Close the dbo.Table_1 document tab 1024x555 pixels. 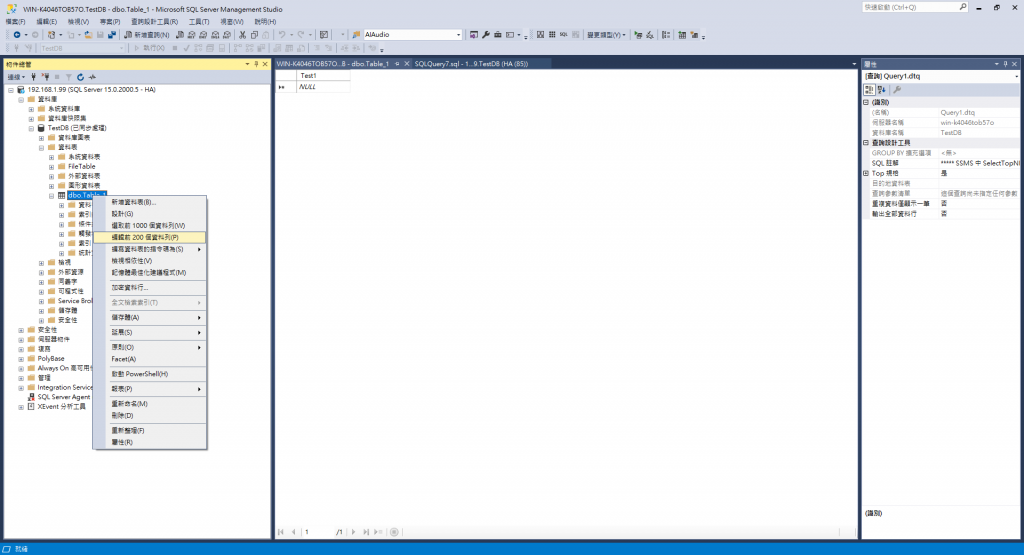(406, 64)
